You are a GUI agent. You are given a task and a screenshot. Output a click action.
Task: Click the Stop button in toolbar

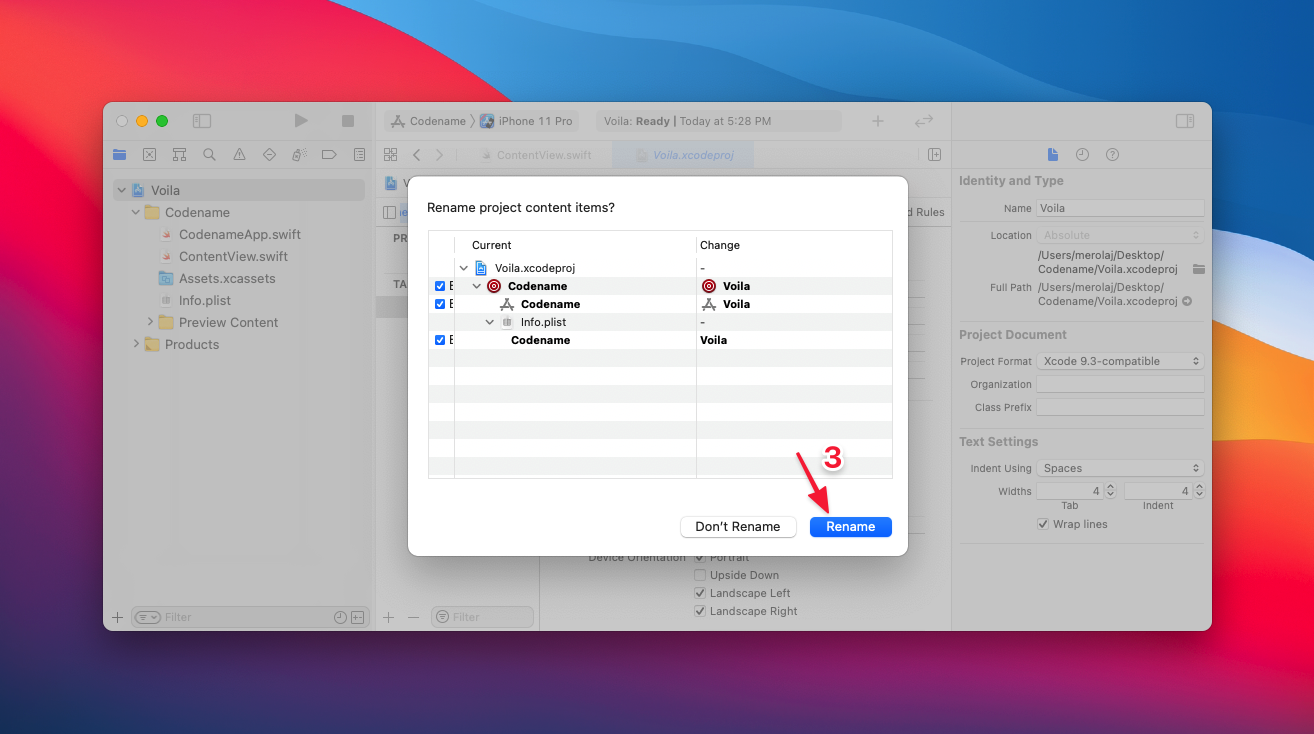pos(348,121)
